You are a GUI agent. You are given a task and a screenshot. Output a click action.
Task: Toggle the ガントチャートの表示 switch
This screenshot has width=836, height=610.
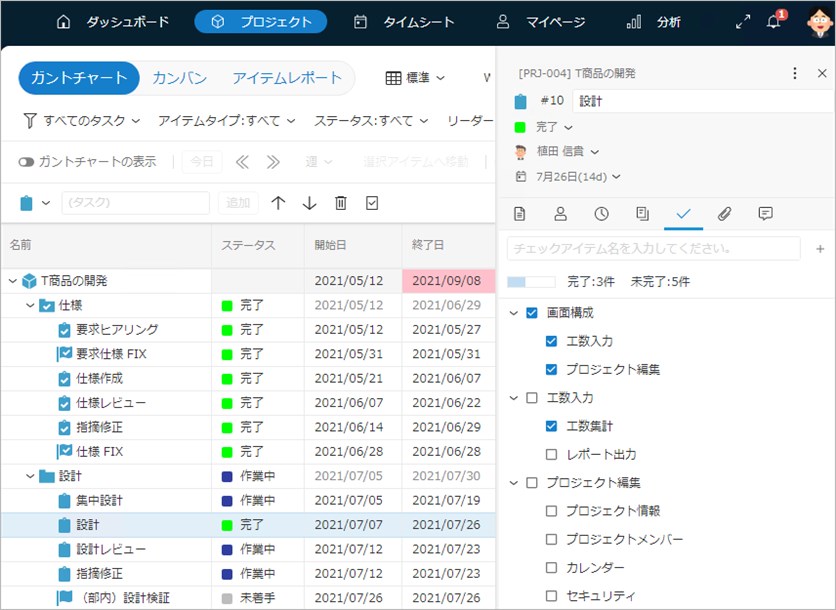coord(27,162)
